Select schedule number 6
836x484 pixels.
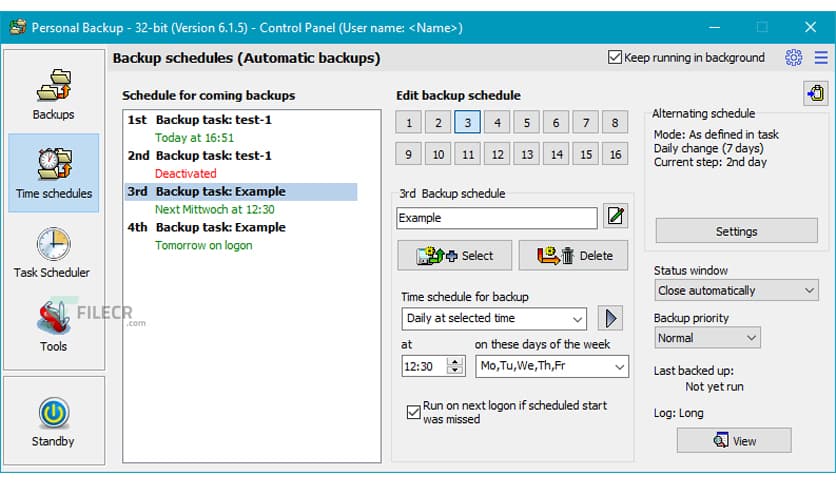(x=556, y=123)
